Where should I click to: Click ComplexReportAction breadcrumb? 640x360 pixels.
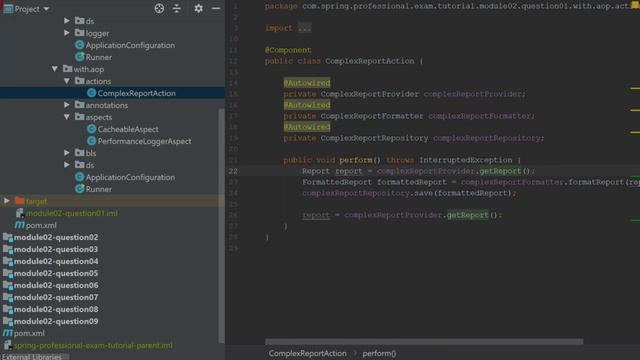307,353
